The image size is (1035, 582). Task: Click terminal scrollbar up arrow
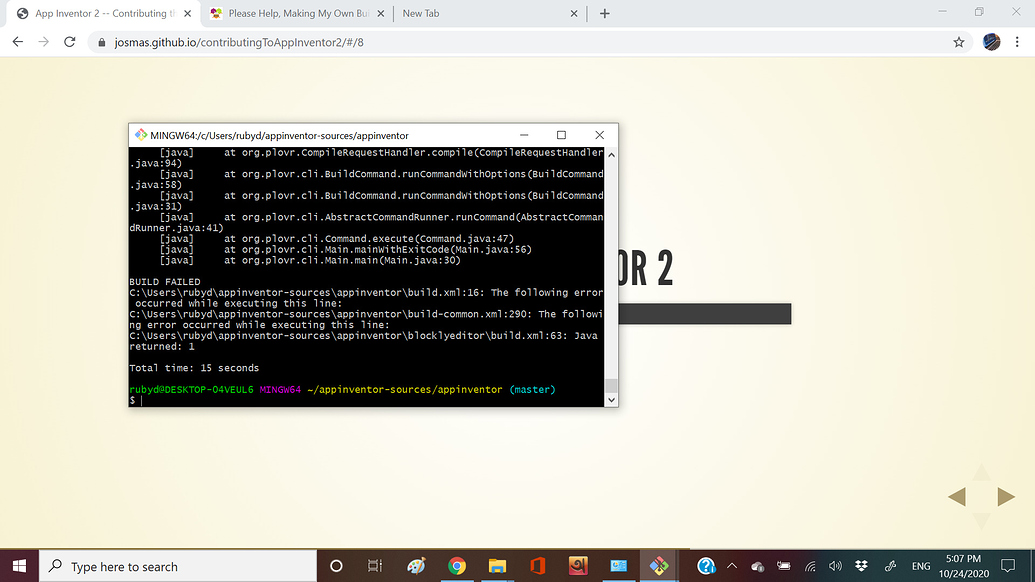pos(611,154)
